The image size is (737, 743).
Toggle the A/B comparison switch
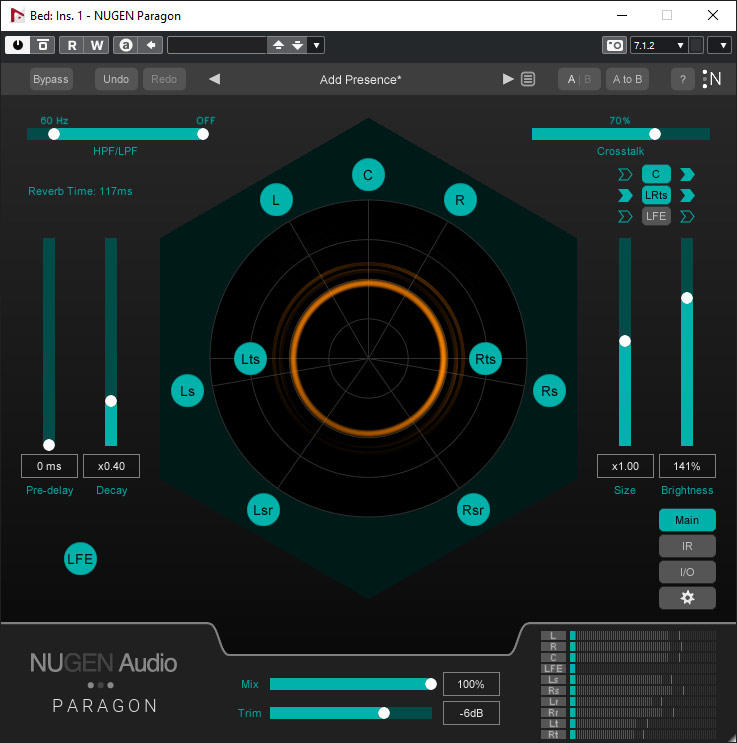point(578,79)
